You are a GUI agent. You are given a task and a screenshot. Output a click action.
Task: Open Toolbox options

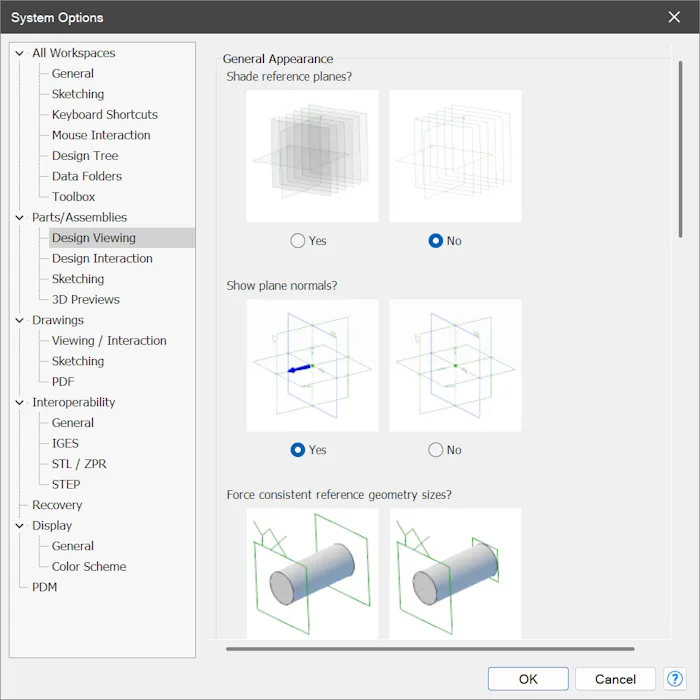click(x=73, y=196)
